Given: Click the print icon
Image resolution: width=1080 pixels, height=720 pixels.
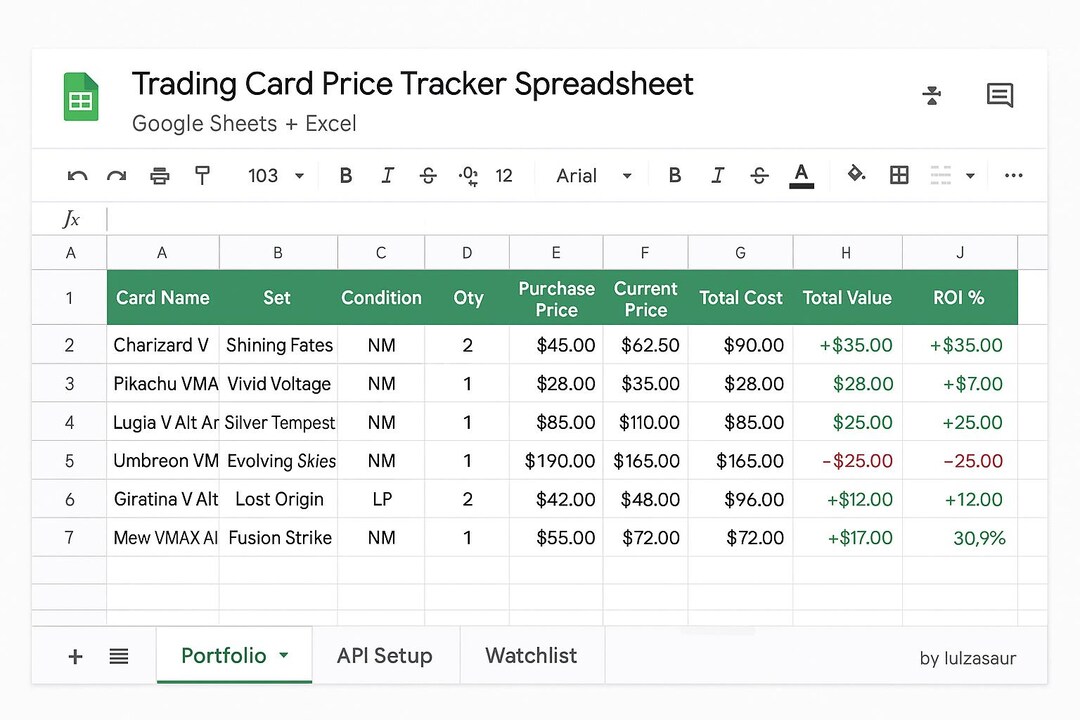Looking at the screenshot, I should [x=160, y=176].
